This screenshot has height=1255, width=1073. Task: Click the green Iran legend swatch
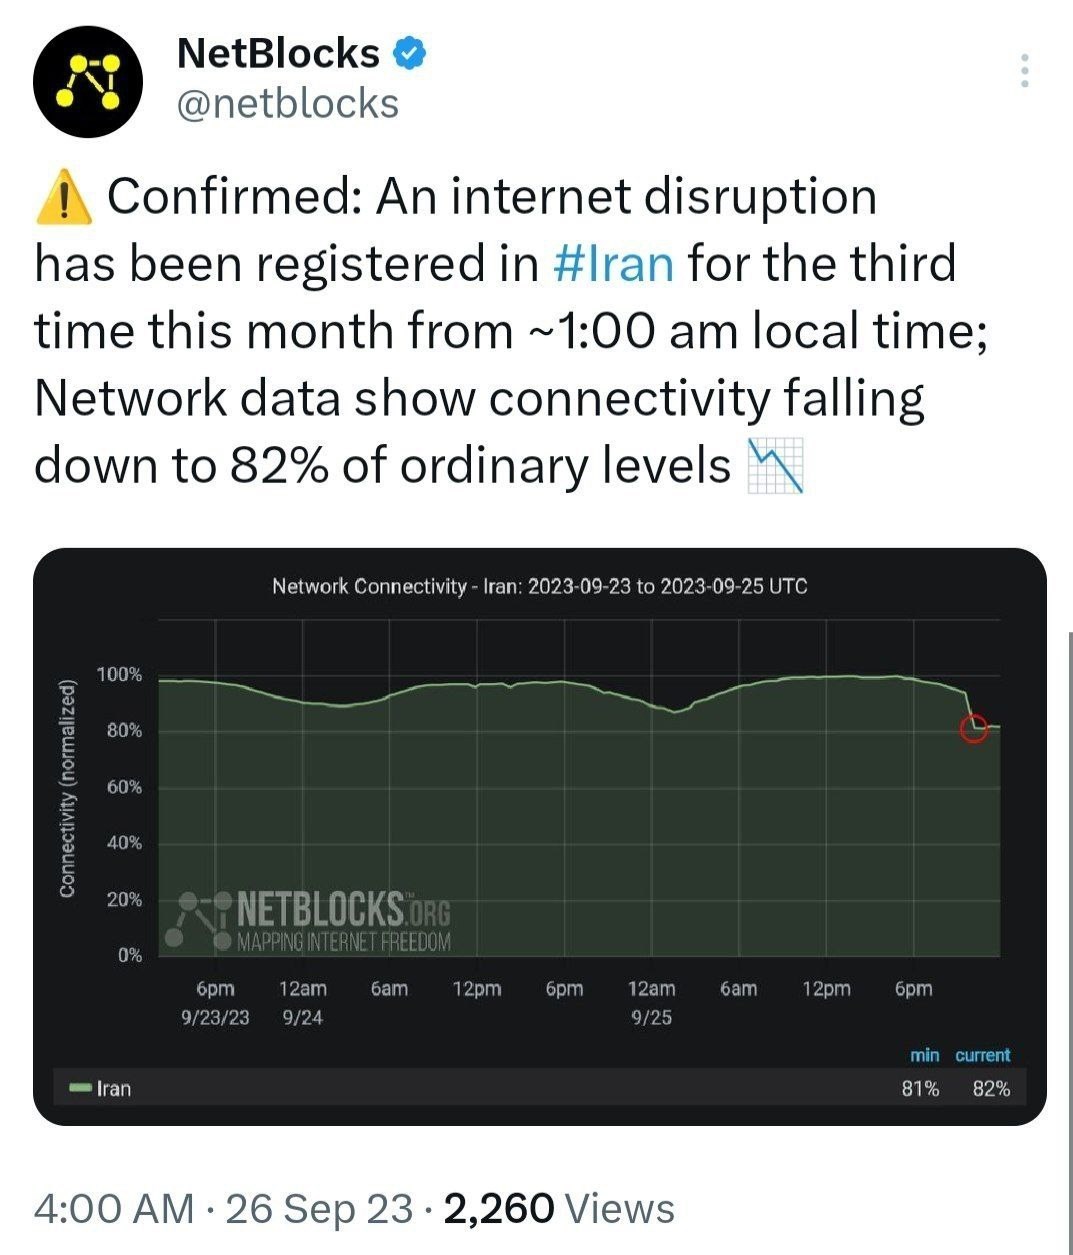pyautogui.click(x=79, y=1088)
